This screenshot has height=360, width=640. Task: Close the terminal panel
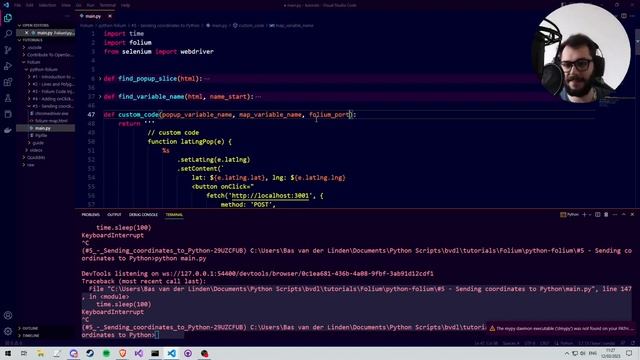(632, 214)
